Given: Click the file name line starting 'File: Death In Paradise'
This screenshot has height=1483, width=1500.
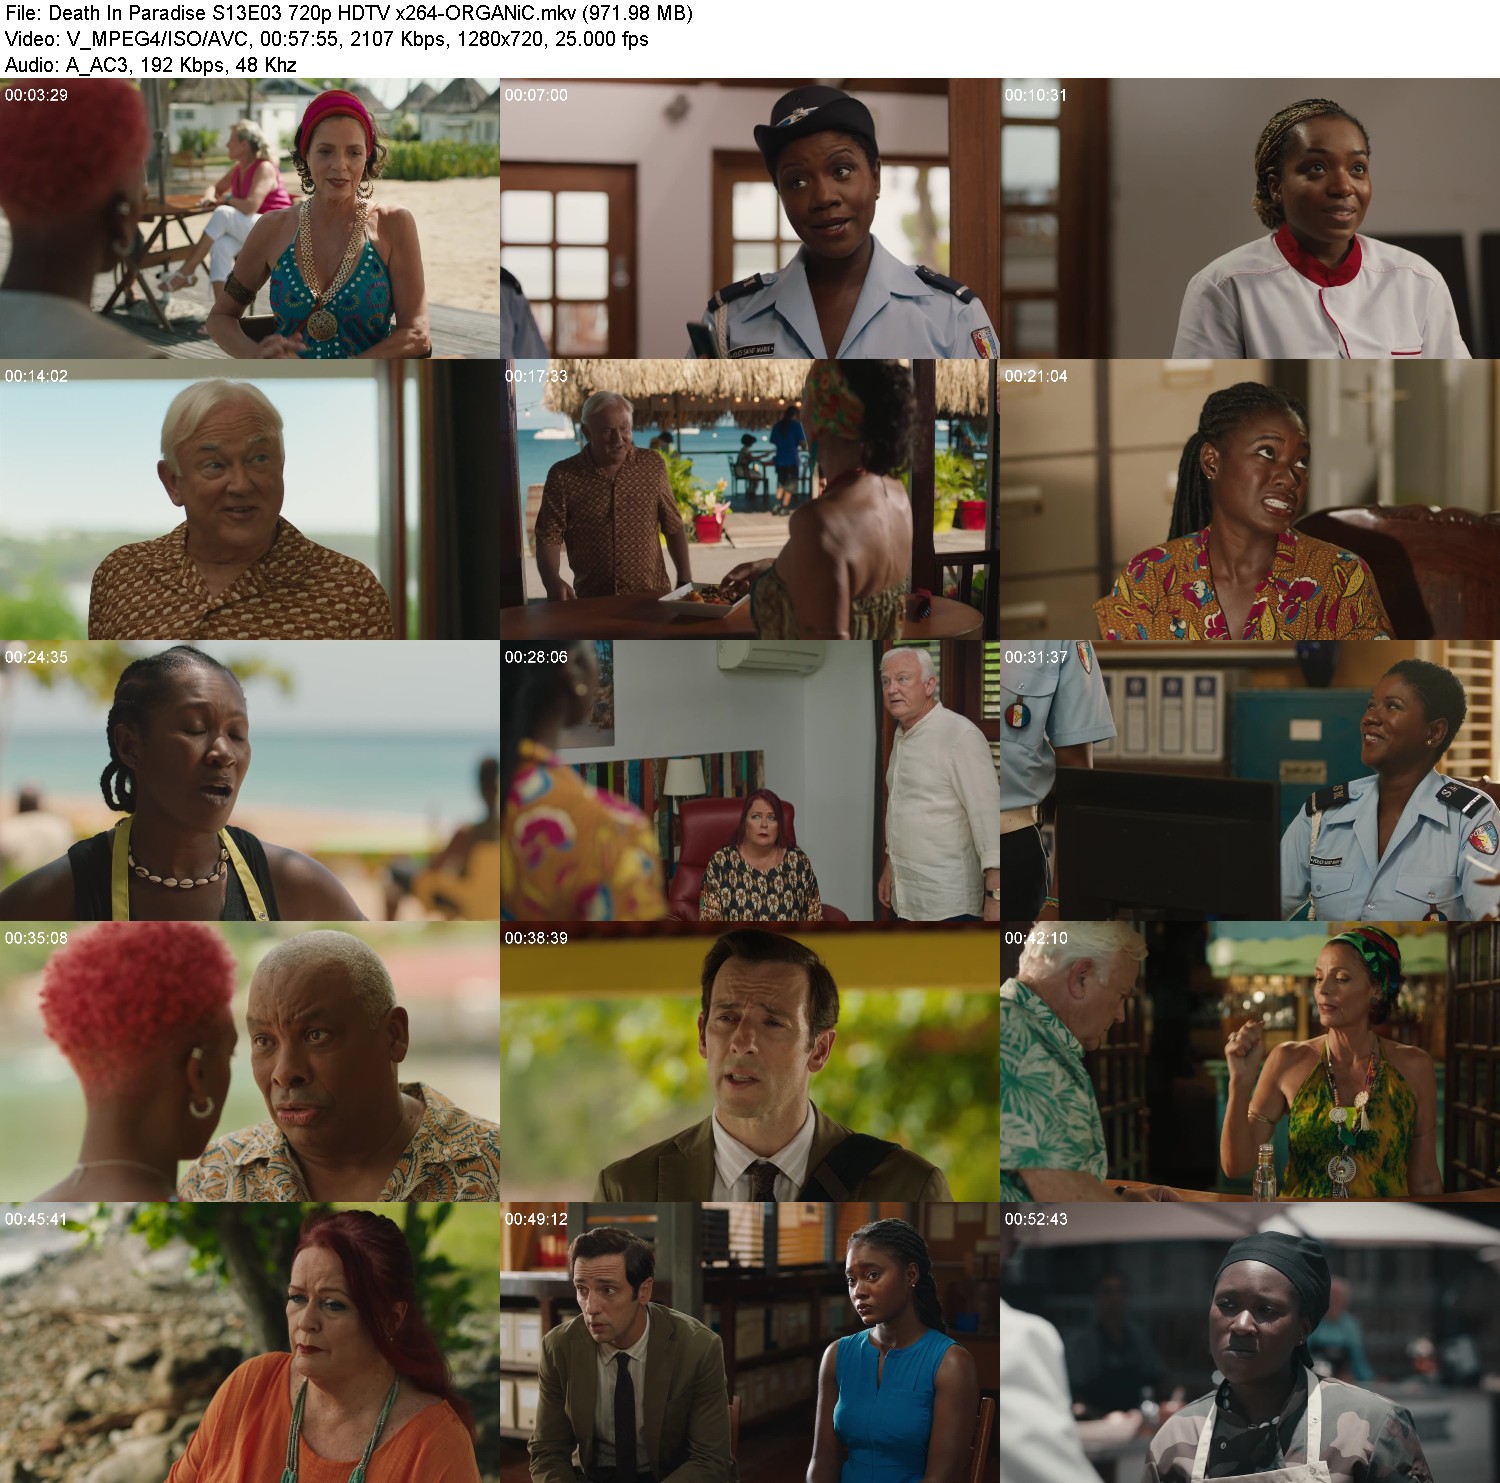Looking at the screenshot, I should pyautogui.click(x=349, y=13).
